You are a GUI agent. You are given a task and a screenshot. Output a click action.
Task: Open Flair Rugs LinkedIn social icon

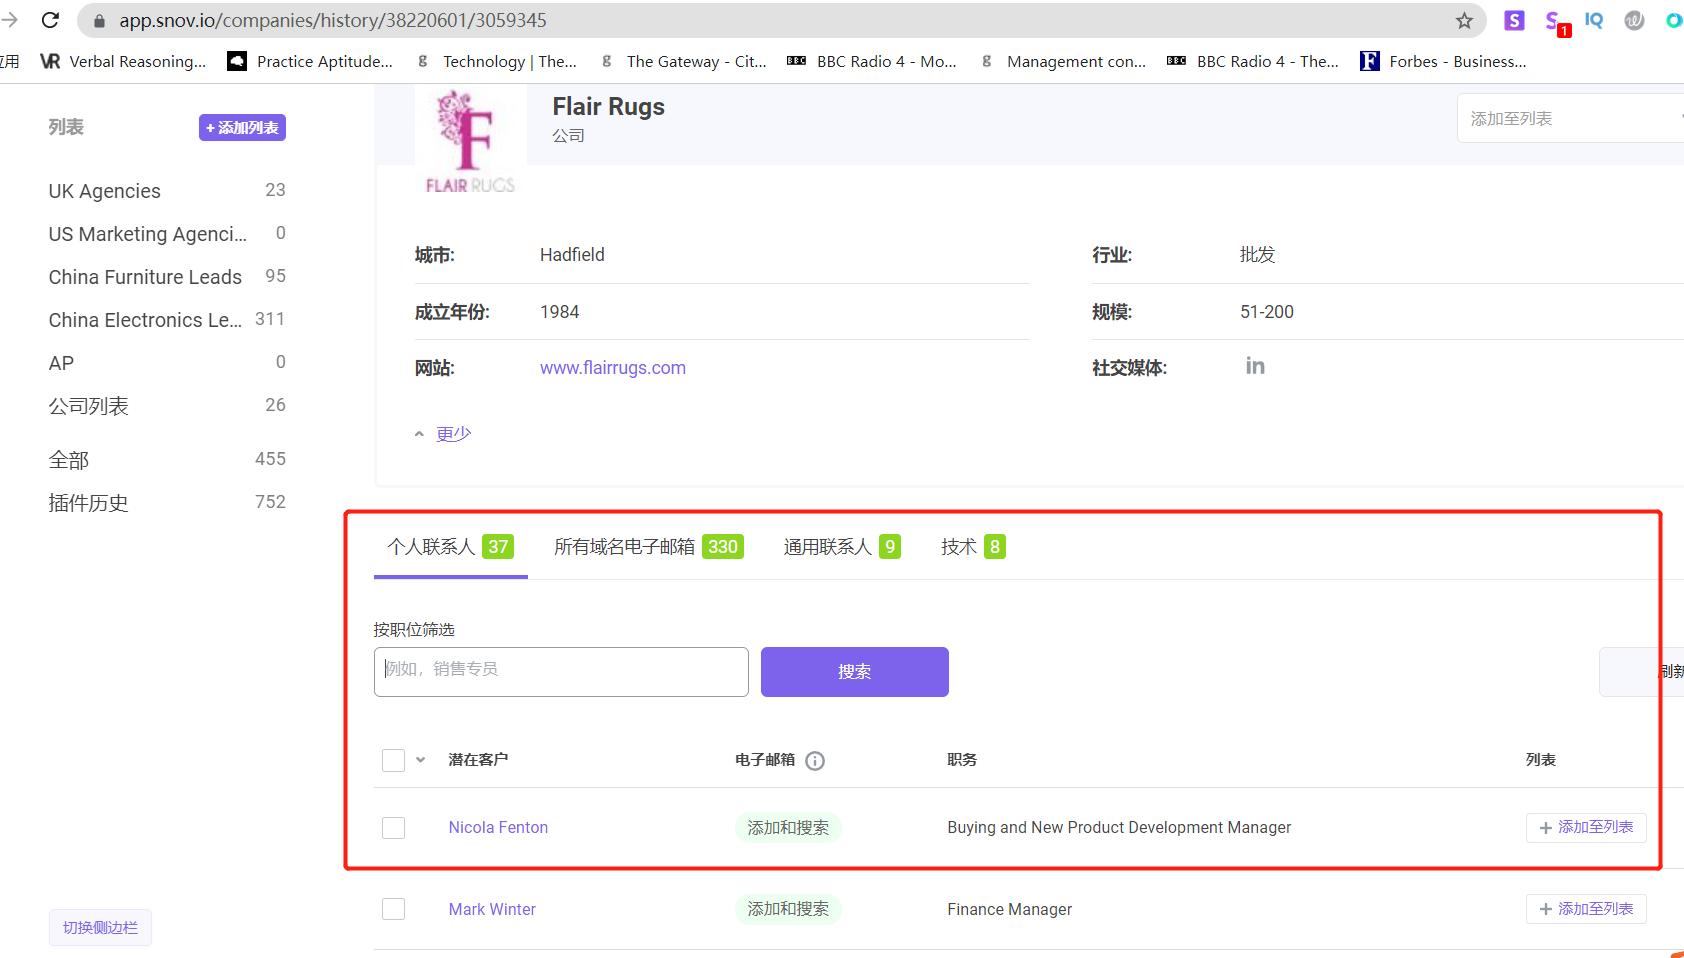point(1255,366)
